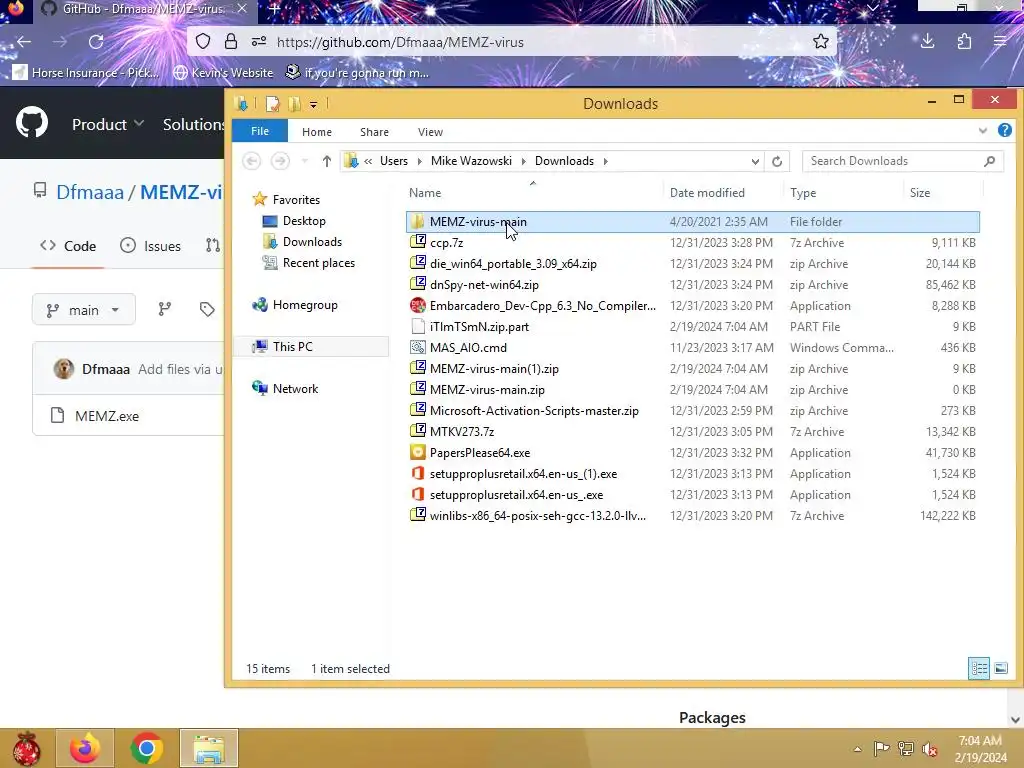Go up one folder level in Explorer
The image size is (1024, 768).
pyautogui.click(x=327, y=161)
